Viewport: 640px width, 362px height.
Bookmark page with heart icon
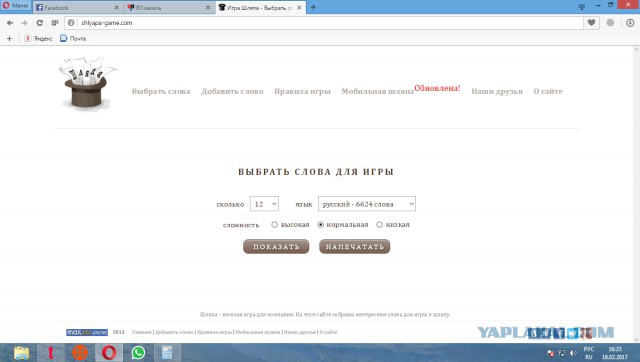(x=591, y=23)
